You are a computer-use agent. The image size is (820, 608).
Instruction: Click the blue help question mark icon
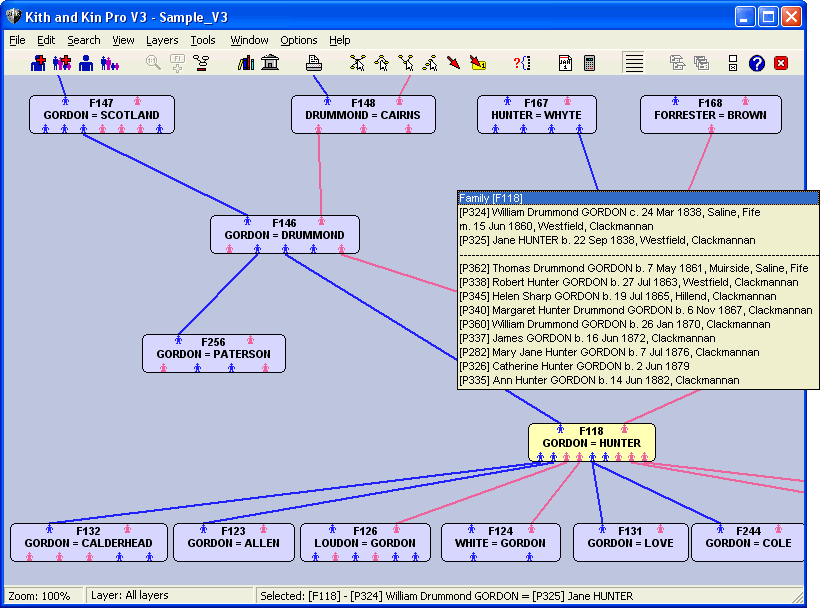(x=757, y=63)
